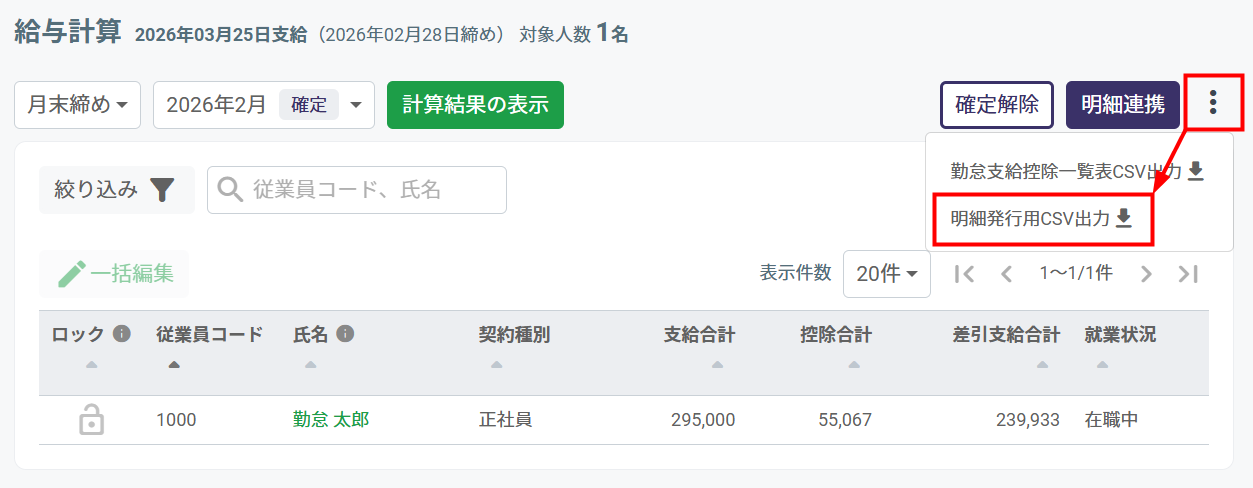Jump to the last page of results
Image resolution: width=1253 pixels, height=488 pixels.
tap(1188, 274)
